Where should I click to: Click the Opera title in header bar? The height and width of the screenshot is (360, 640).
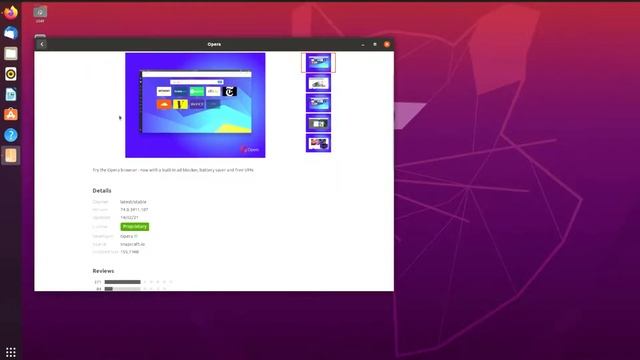tap(214, 44)
